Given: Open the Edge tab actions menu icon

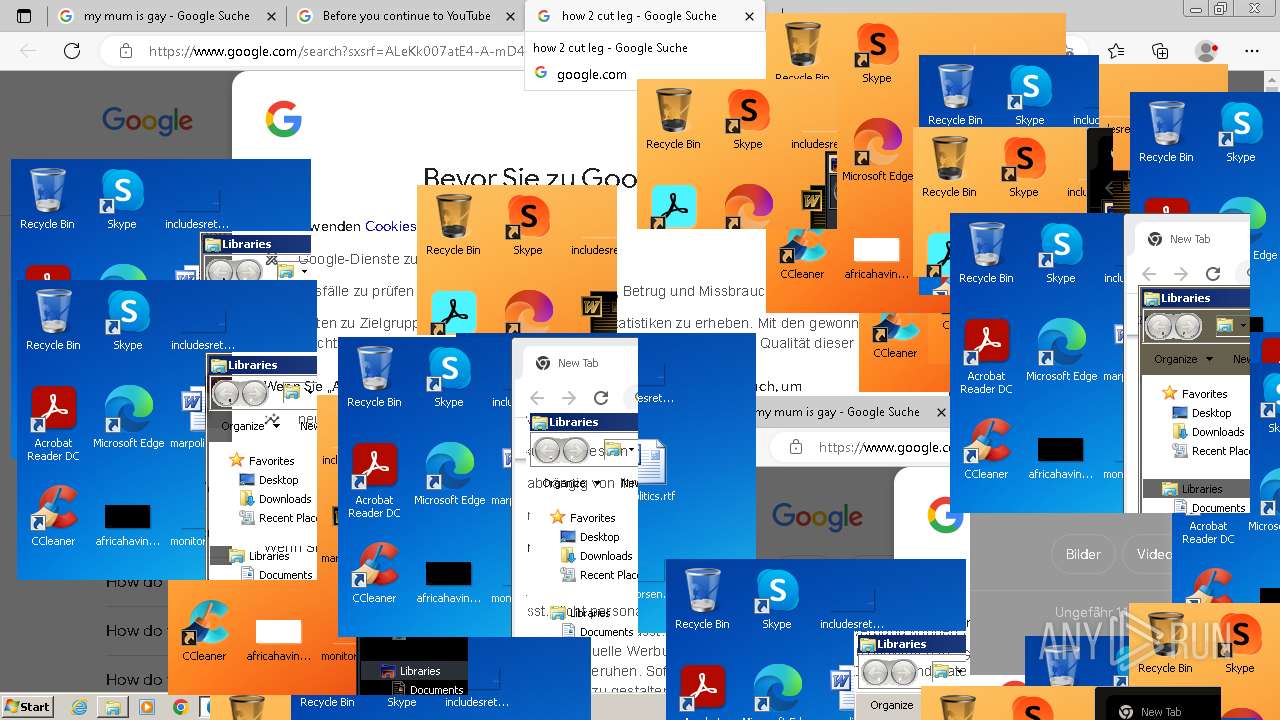Looking at the screenshot, I should pos(24,16).
